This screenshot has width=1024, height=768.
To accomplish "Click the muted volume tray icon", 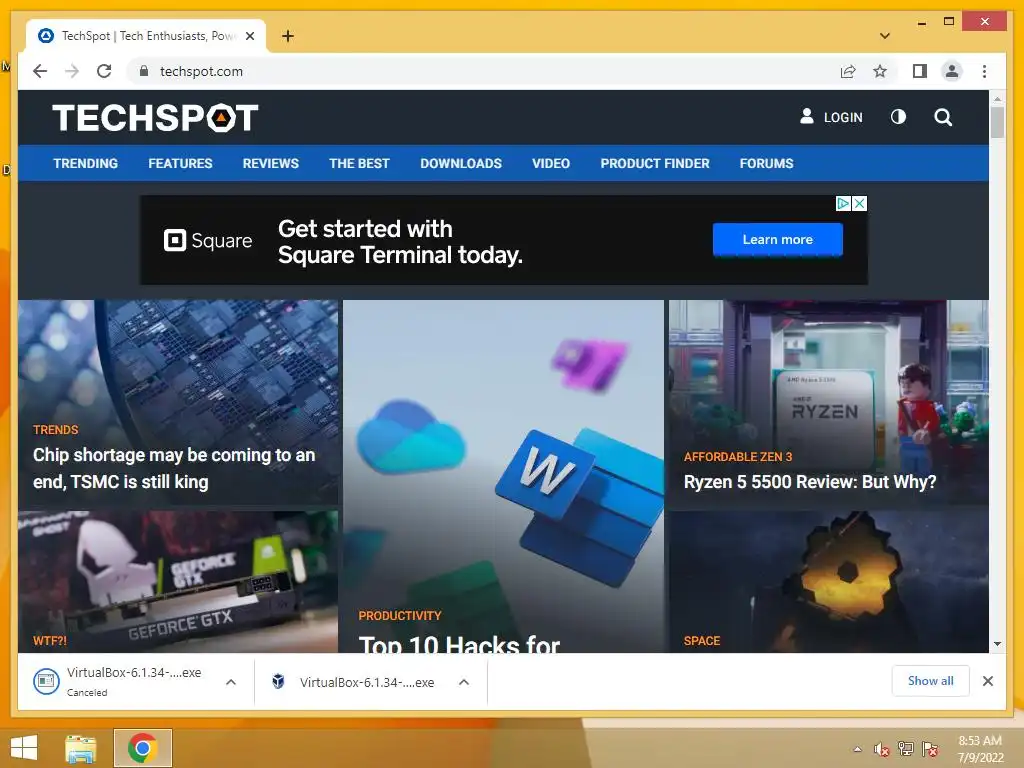I will (882, 749).
